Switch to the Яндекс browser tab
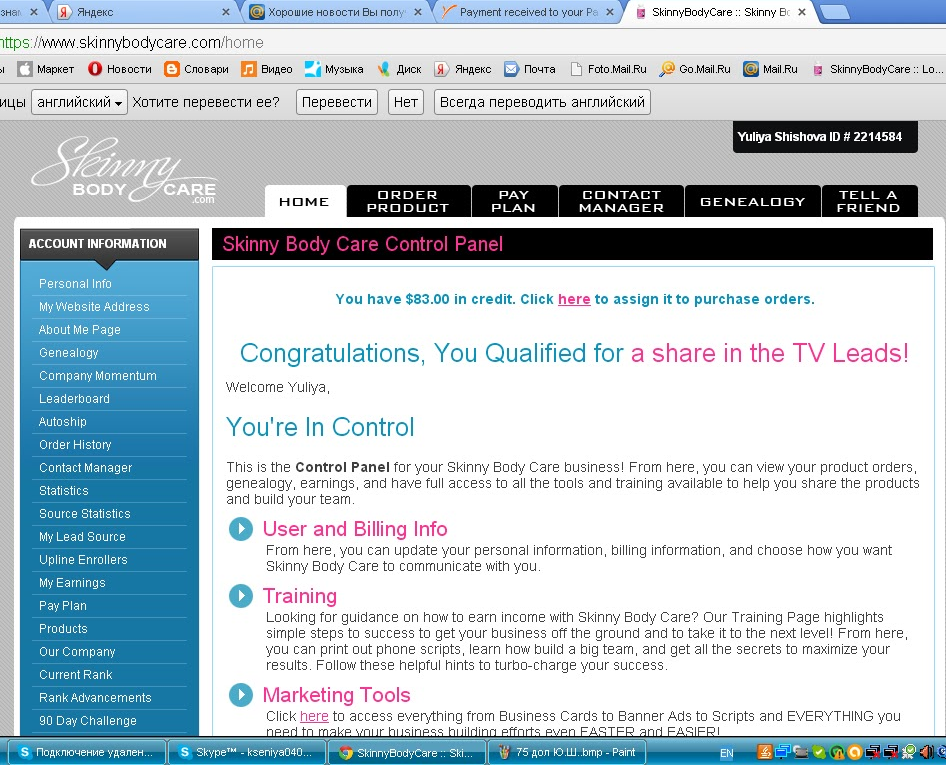946x765 pixels. point(140,12)
